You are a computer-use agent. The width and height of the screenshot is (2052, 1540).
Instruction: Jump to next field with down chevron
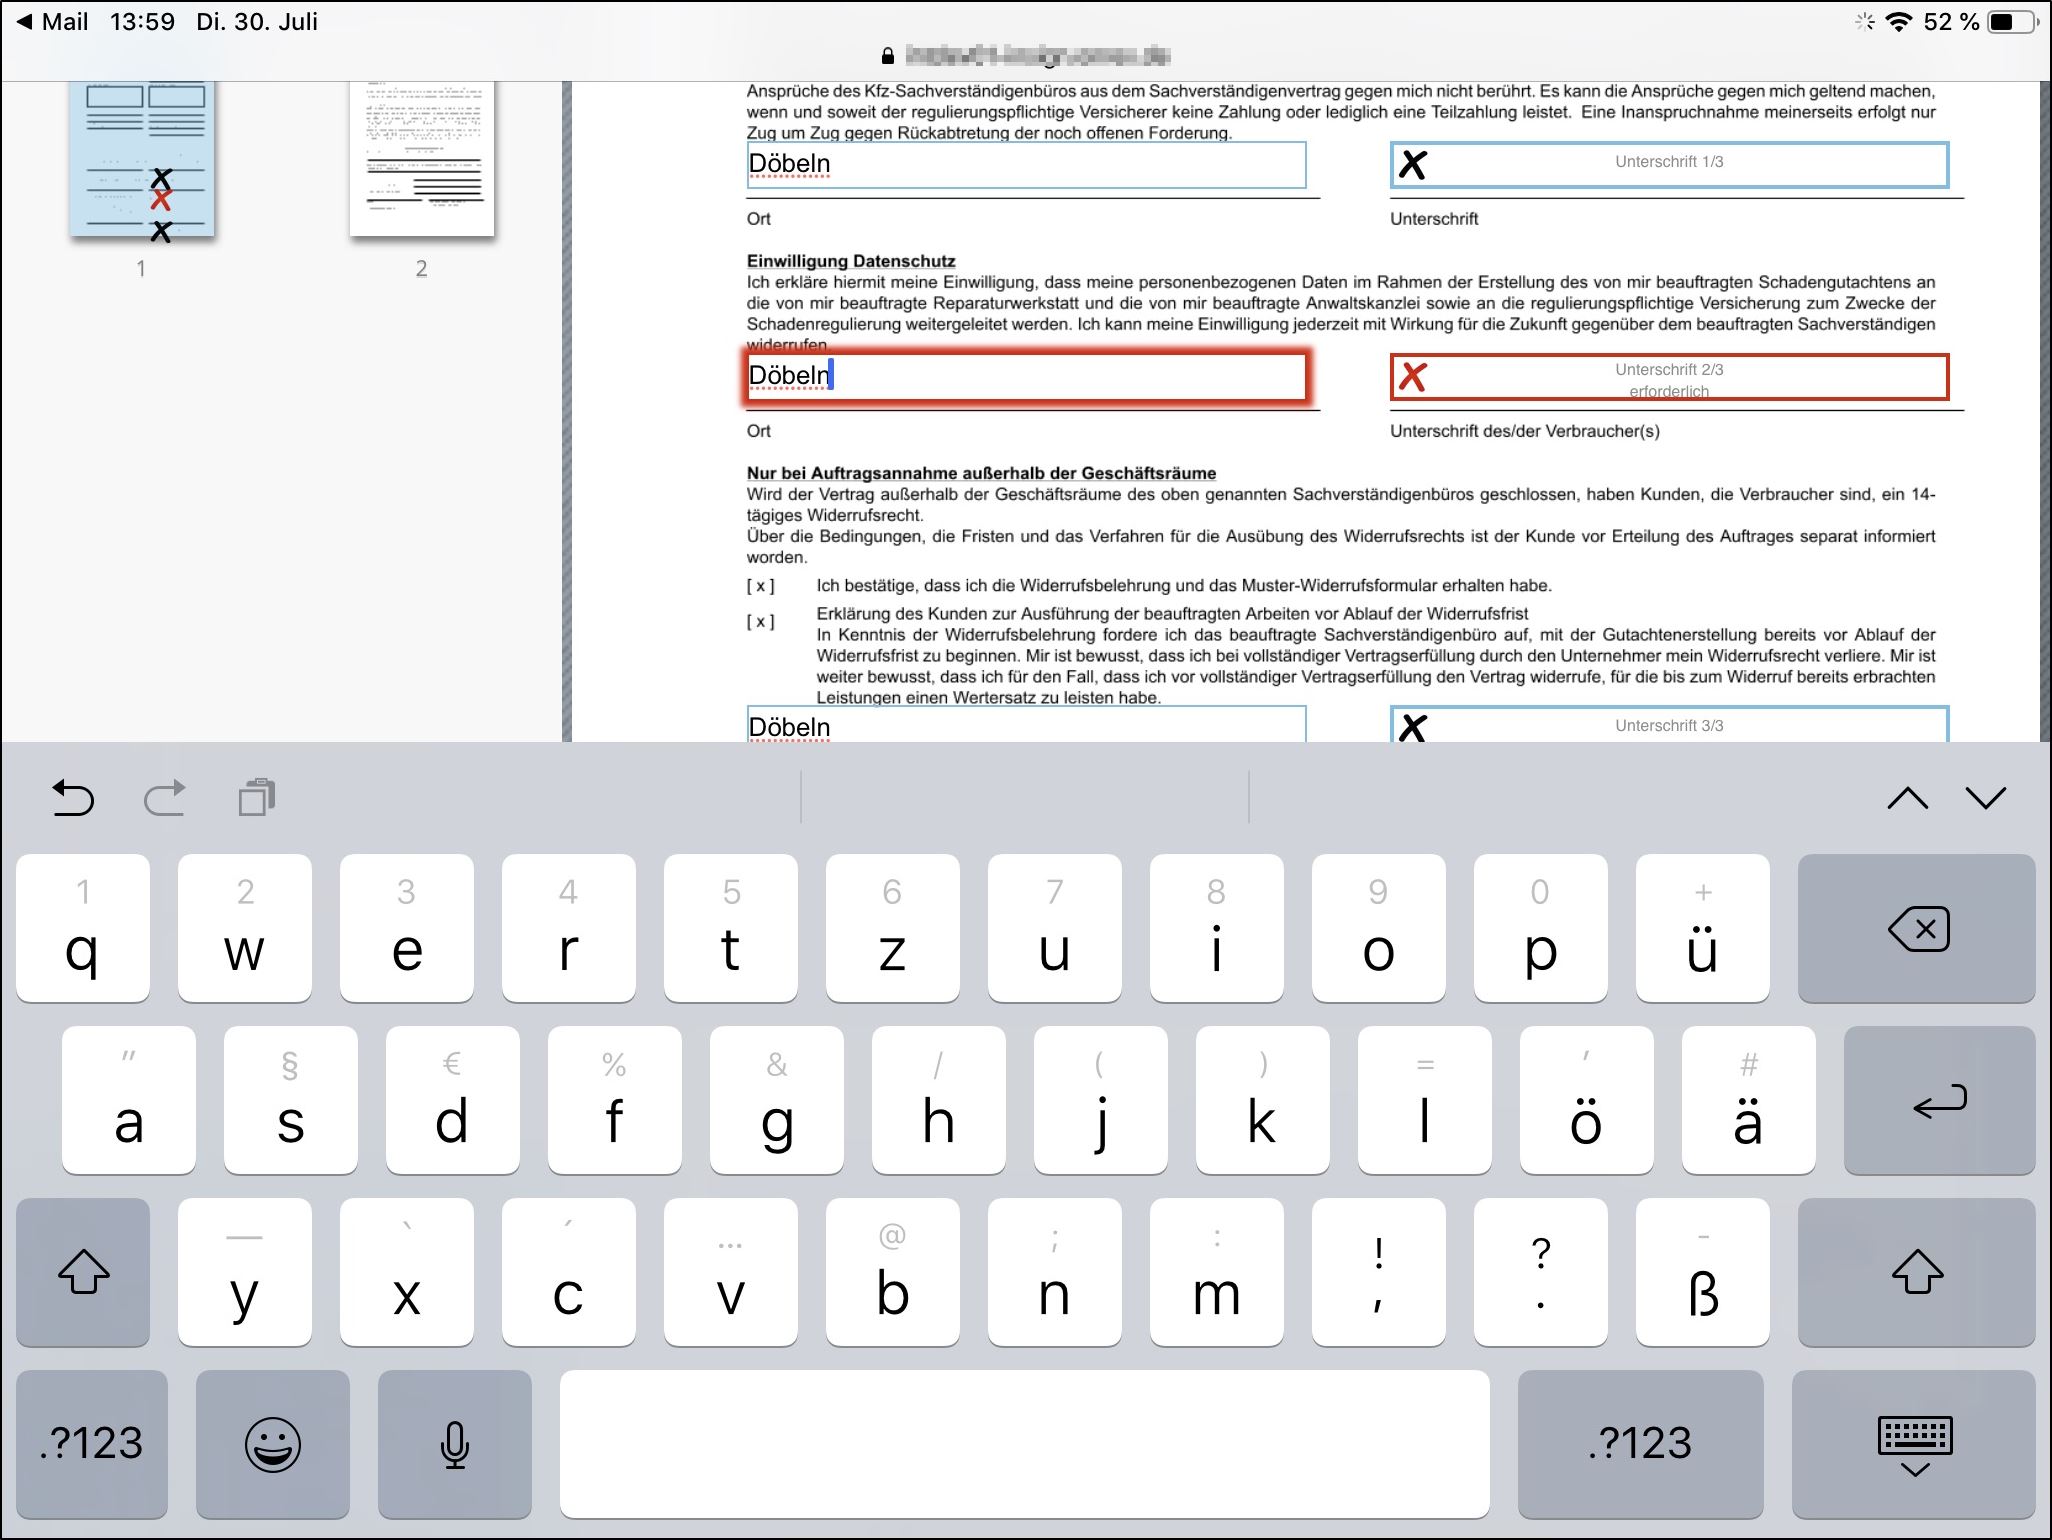1985,798
